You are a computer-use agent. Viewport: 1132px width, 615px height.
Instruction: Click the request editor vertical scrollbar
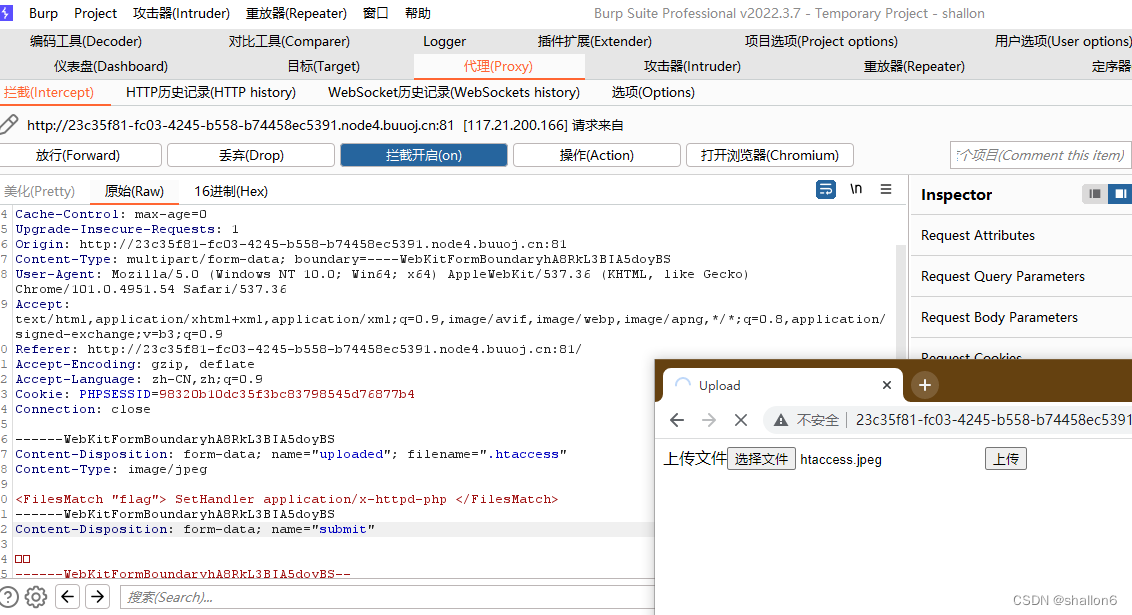click(x=900, y=302)
